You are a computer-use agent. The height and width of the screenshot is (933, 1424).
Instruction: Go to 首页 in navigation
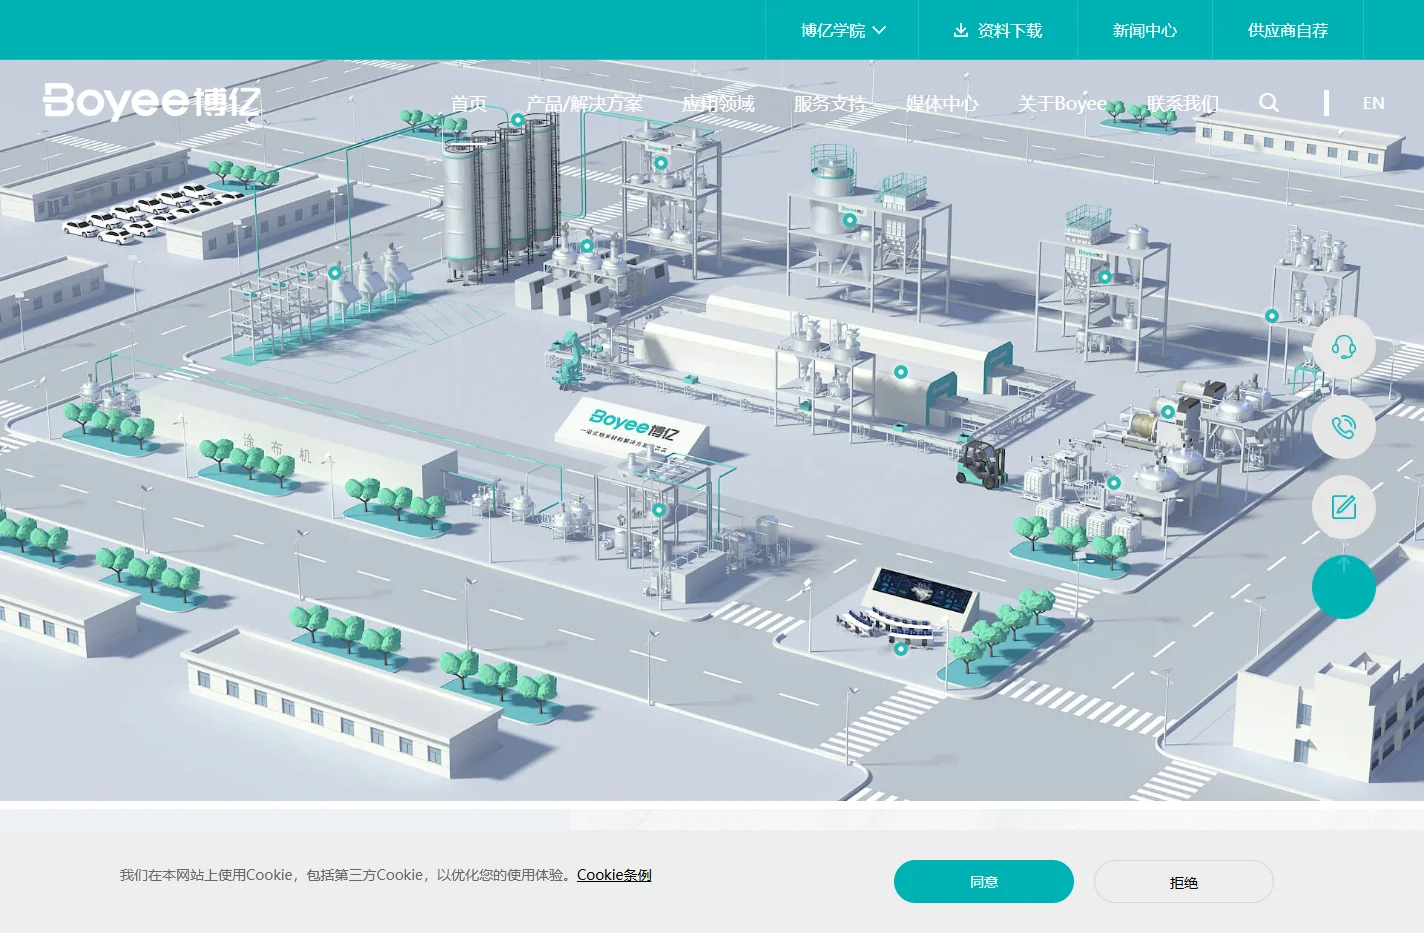(x=468, y=103)
